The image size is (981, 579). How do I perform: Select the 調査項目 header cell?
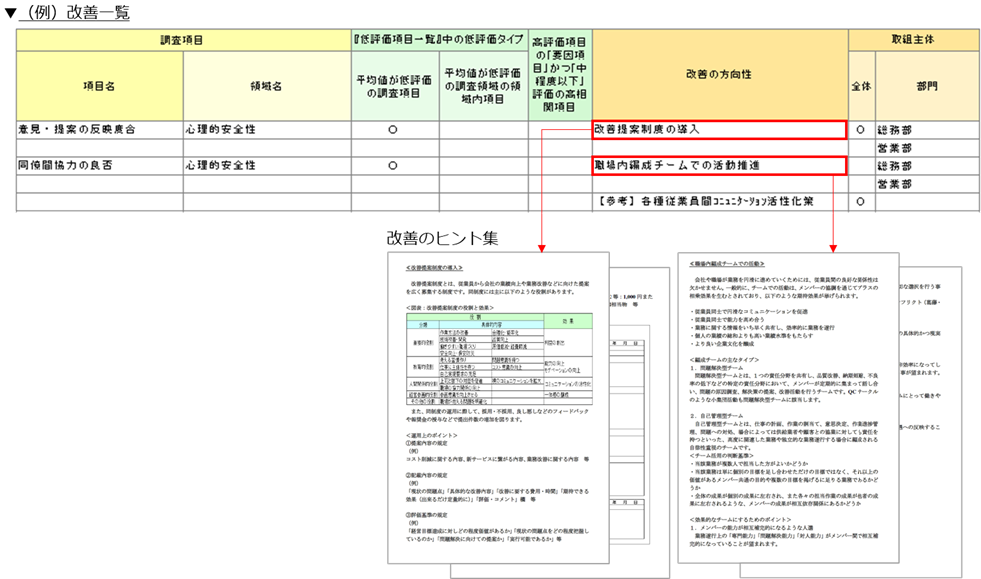tap(182, 40)
